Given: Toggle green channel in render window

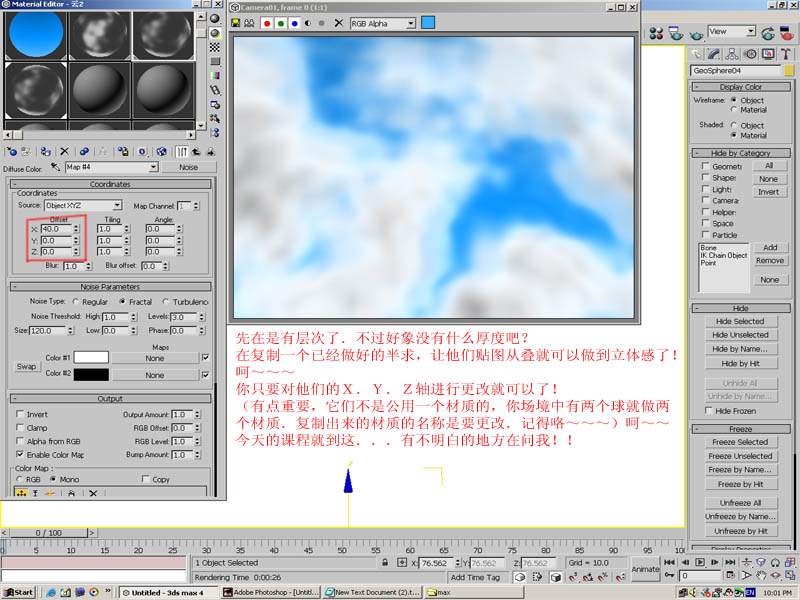Looking at the screenshot, I should (x=281, y=23).
